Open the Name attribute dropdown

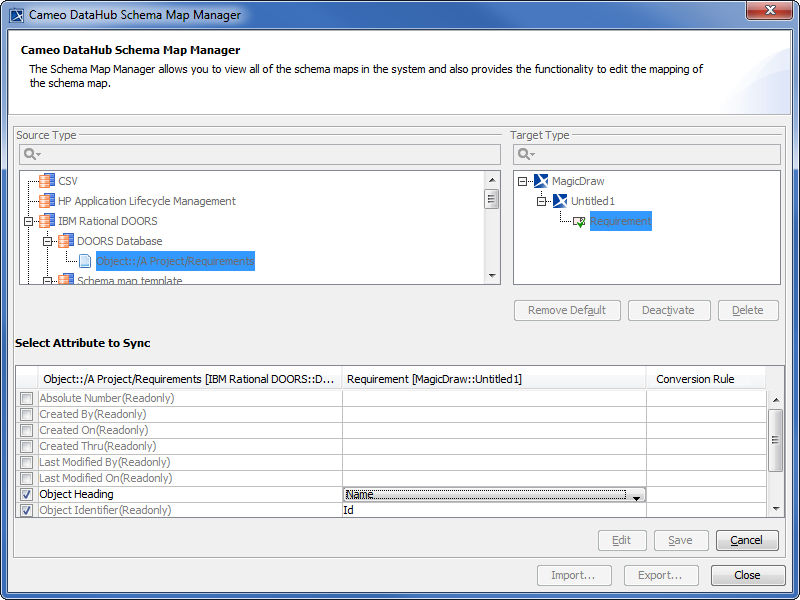coord(636,495)
